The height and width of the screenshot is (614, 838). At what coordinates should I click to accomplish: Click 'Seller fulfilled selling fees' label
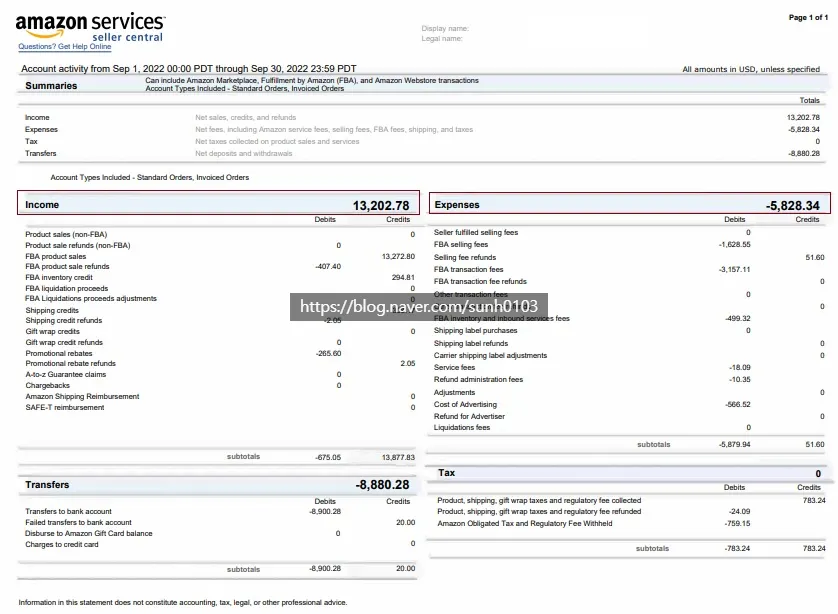click(x=476, y=232)
